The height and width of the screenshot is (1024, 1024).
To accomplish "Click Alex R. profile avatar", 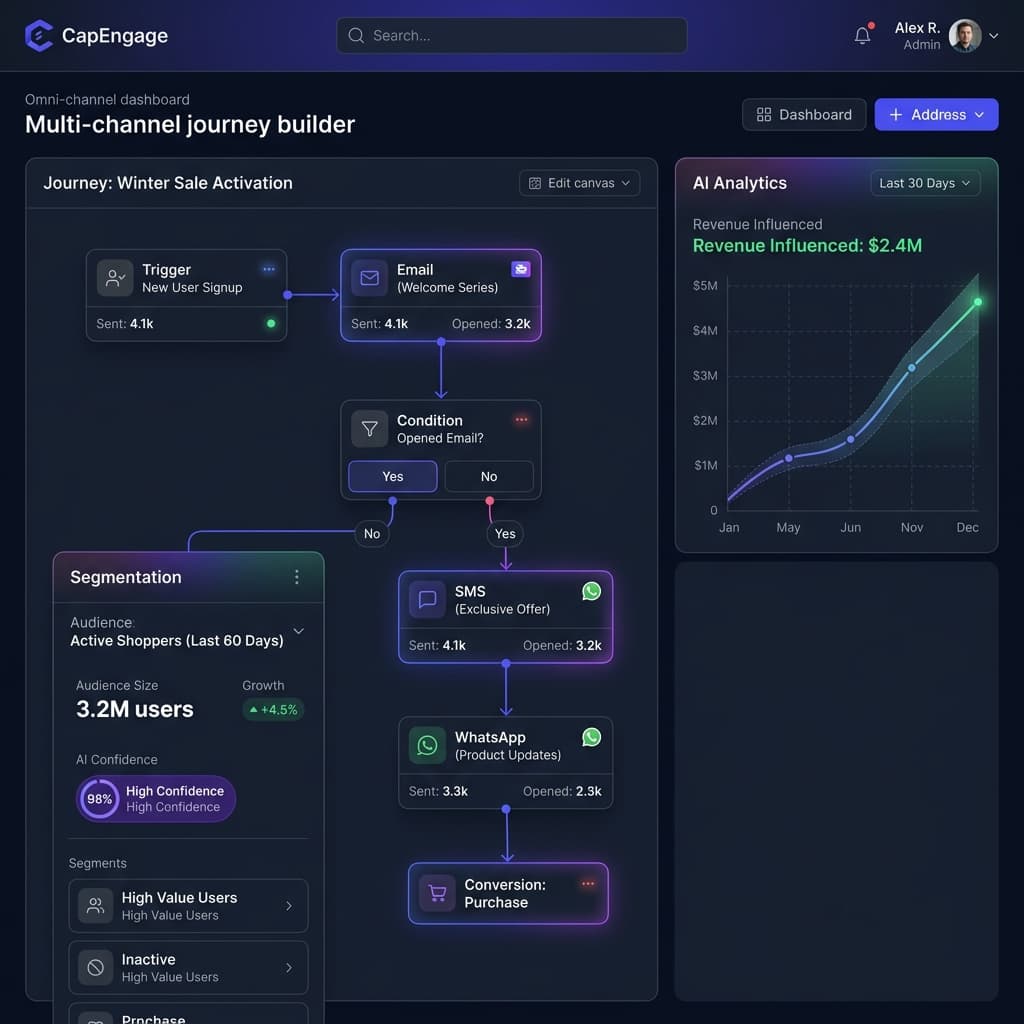I will 965,35.
